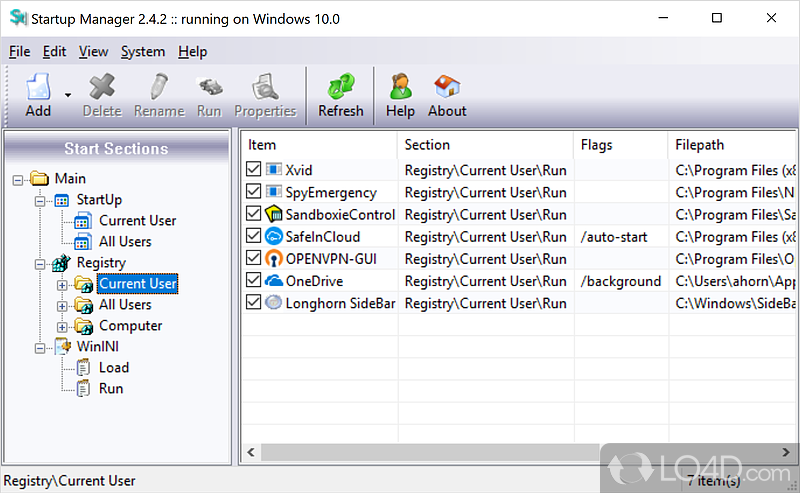This screenshot has width=800, height=493.
Task: Click the Properties toolbar icon
Action: coord(265,87)
